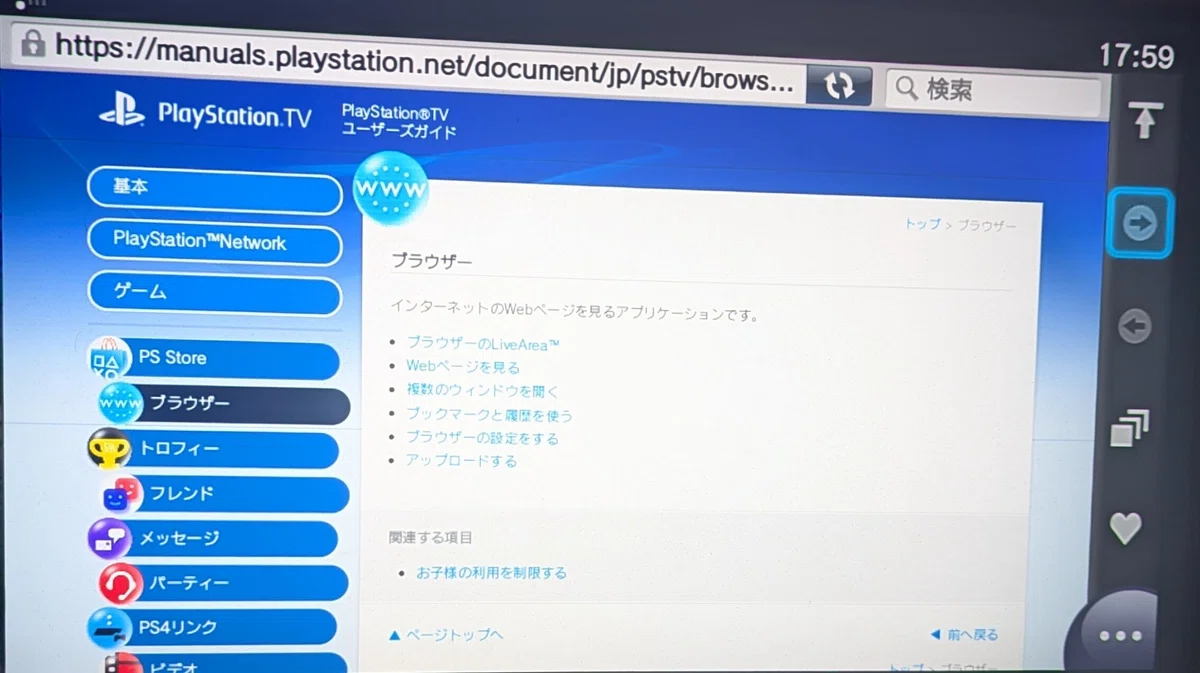Select ブラウザー in the sidebar
The height and width of the screenshot is (673, 1200).
click(x=225, y=405)
